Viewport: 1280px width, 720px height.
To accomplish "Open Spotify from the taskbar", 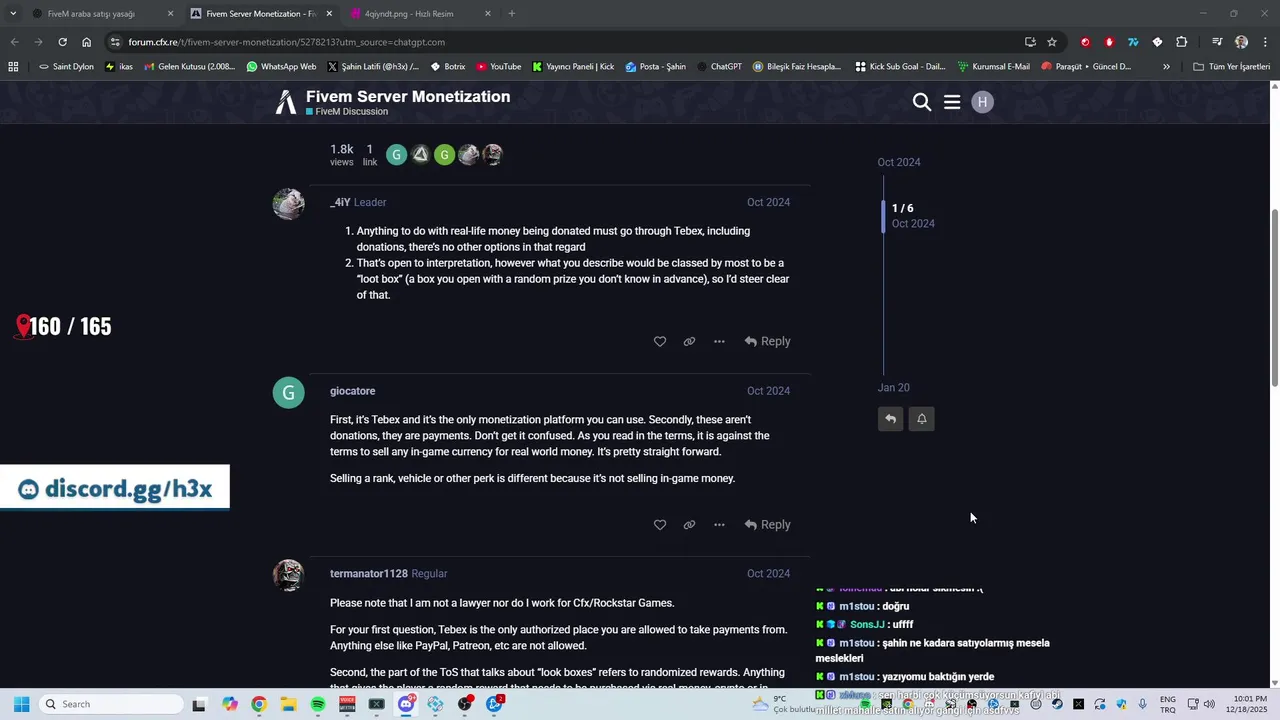I will click(318, 704).
